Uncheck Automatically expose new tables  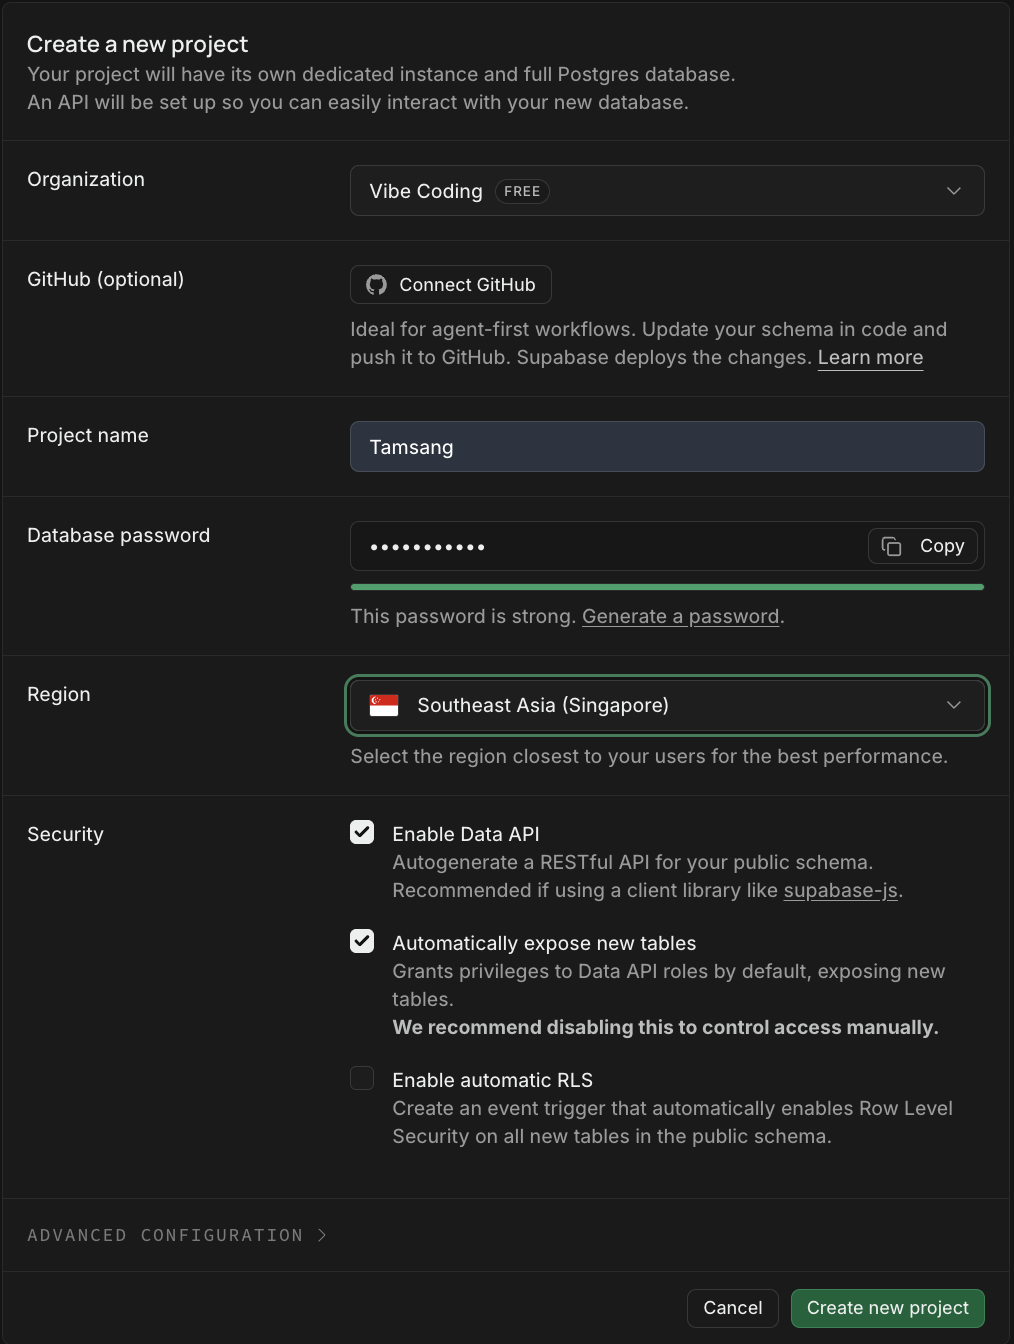(362, 941)
